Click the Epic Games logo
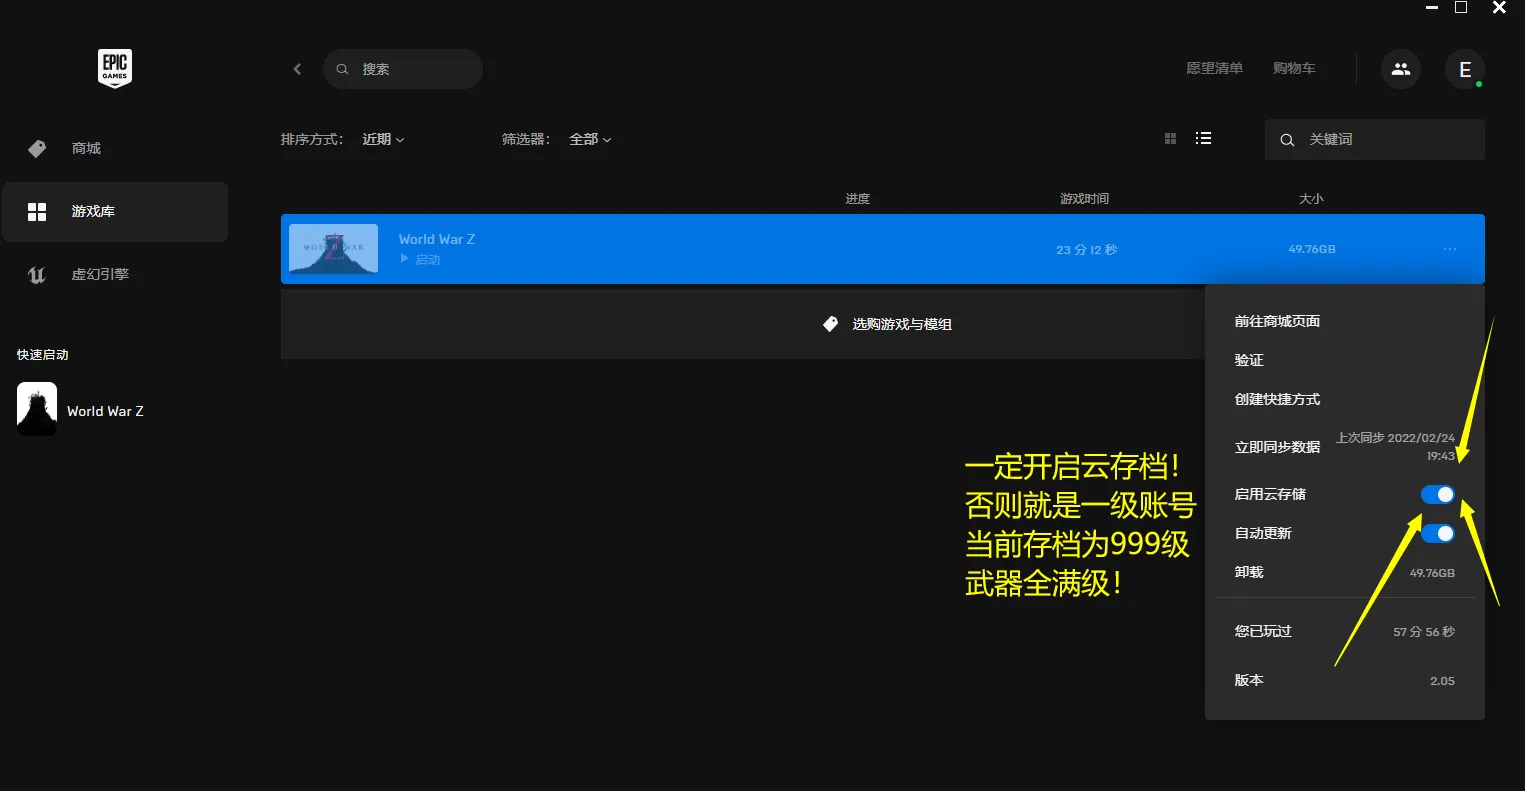Screen dimensions: 1525x791 (115, 69)
